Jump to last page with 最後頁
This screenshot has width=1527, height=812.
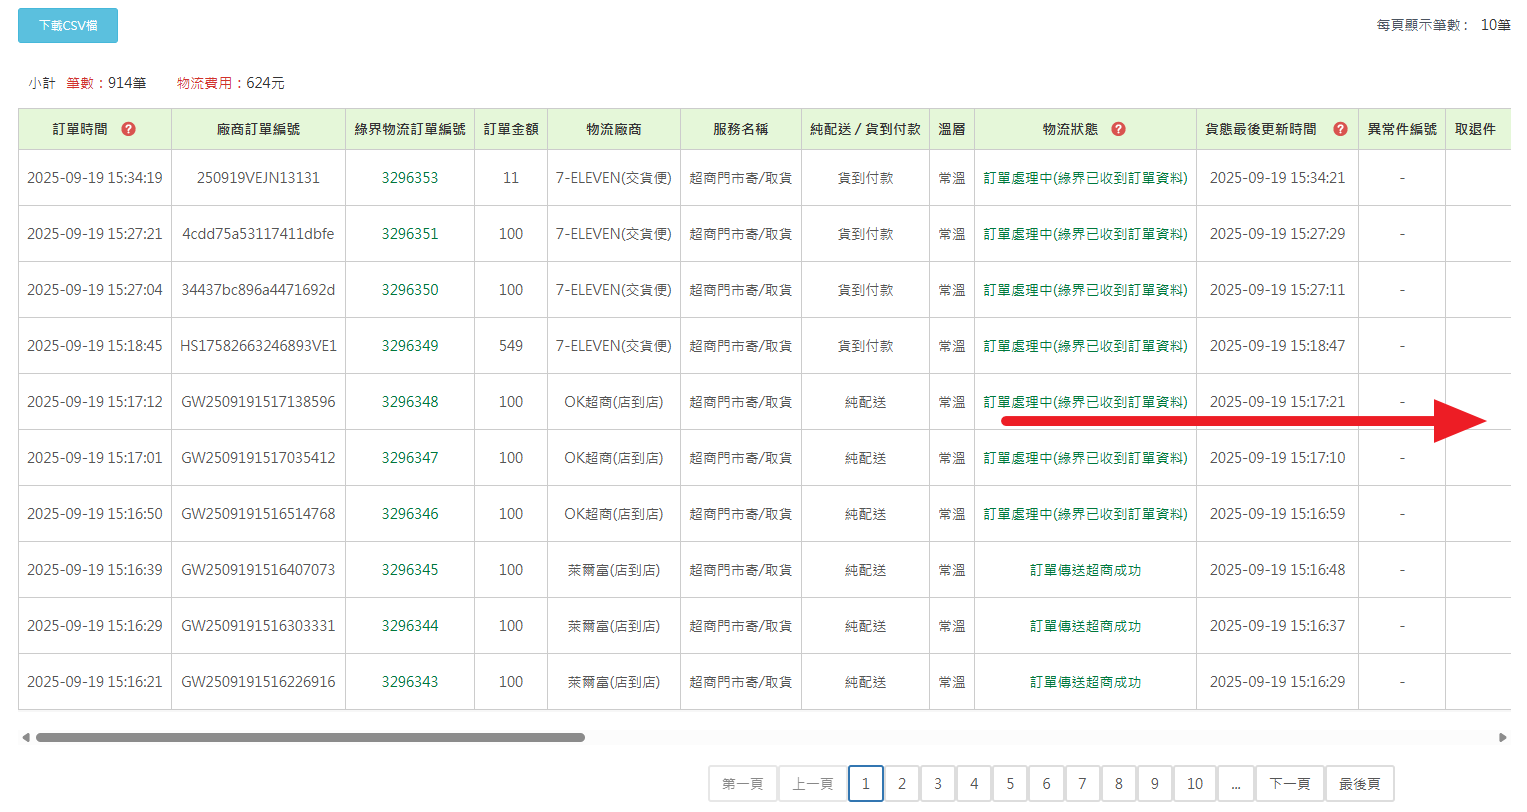tap(1359, 784)
